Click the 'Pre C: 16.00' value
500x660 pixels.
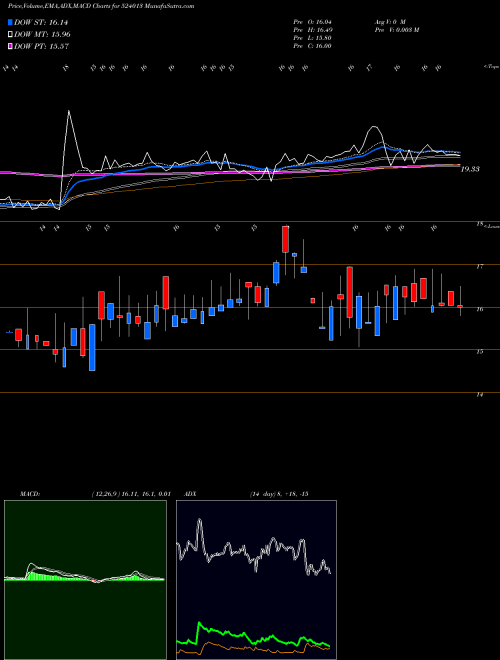pyautogui.click(x=312, y=45)
